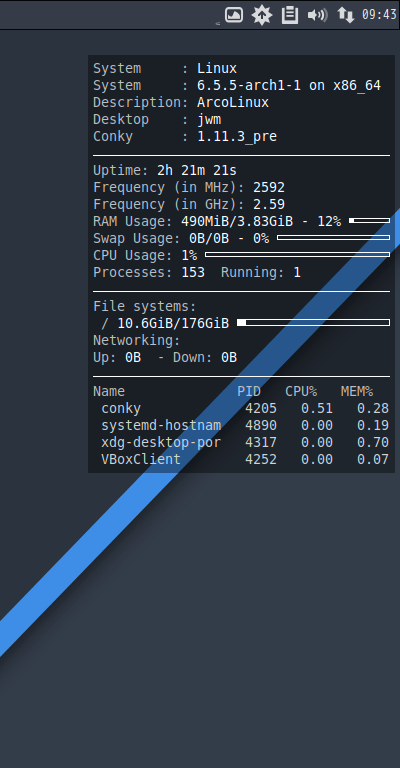
Task: Click the ArcoLinux description text
Action: click(233, 102)
